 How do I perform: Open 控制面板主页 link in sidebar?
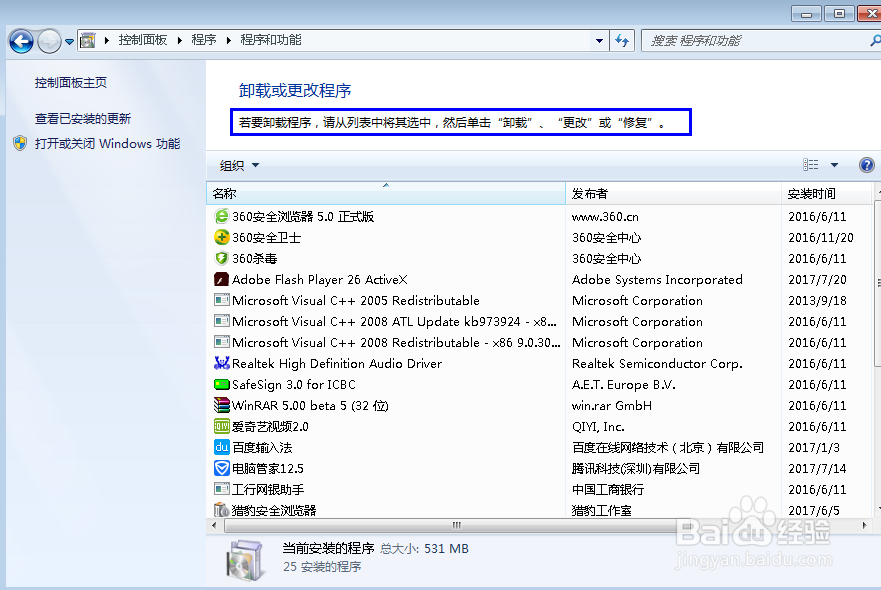click(71, 83)
